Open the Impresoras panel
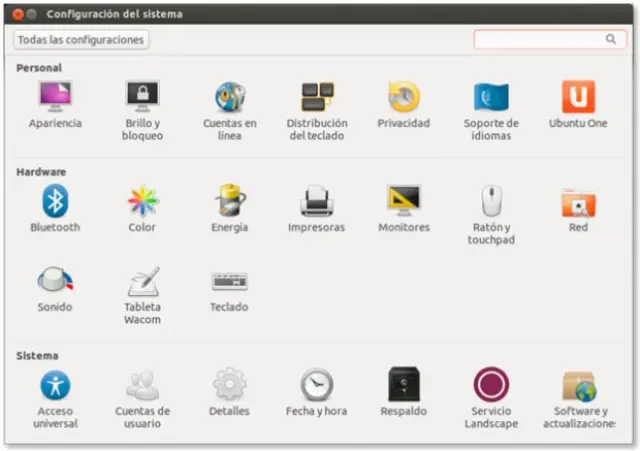This screenshot has height=451, width=640. 317,201
